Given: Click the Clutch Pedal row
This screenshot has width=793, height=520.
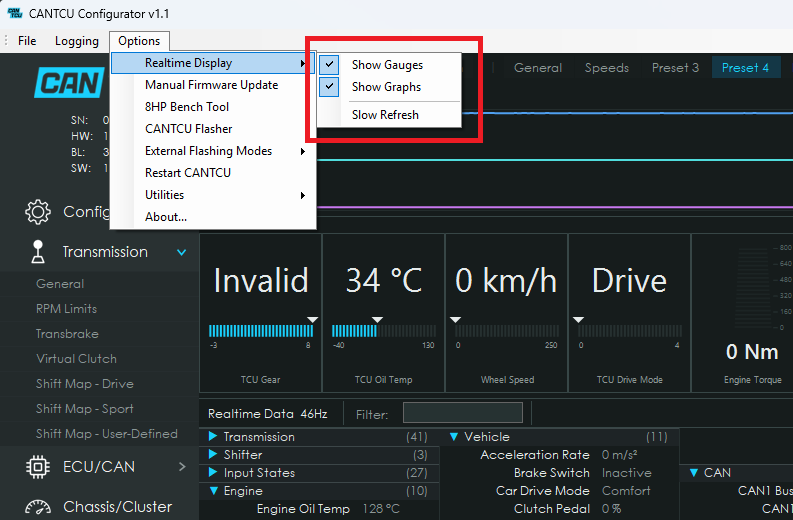Looking at the screenshot, I should click(559, 509).
